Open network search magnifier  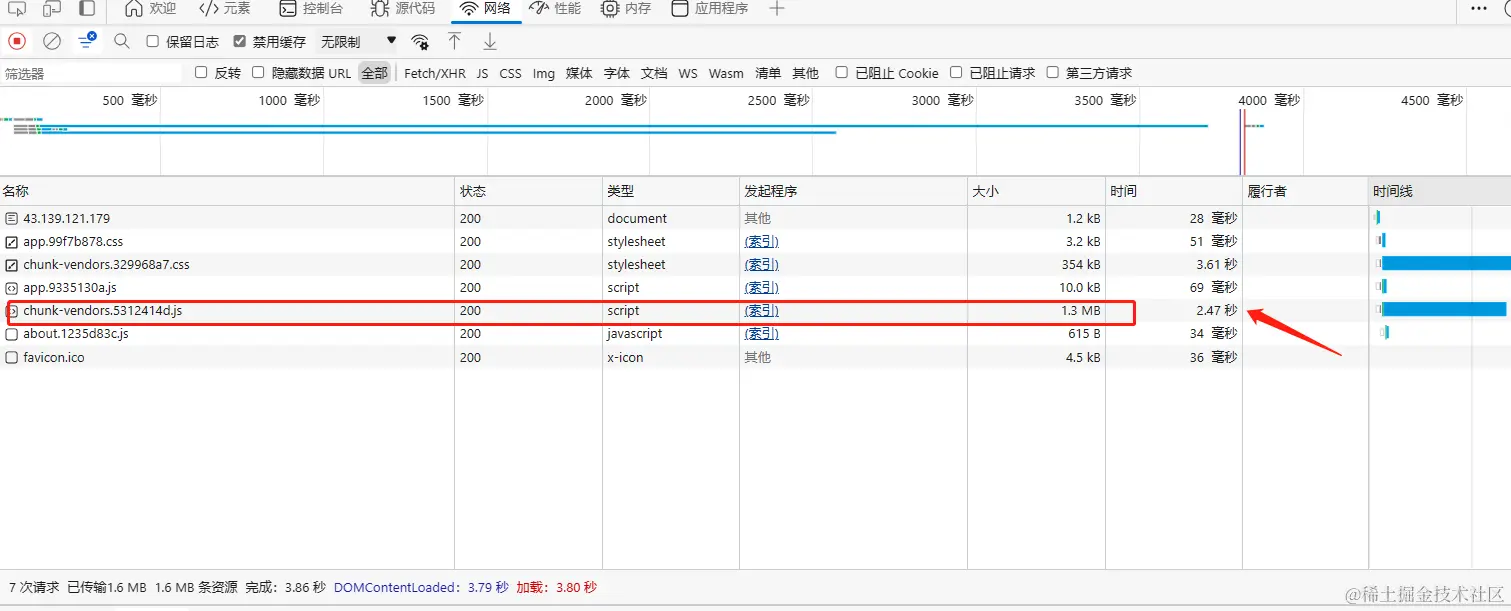(x=122, y=41)
